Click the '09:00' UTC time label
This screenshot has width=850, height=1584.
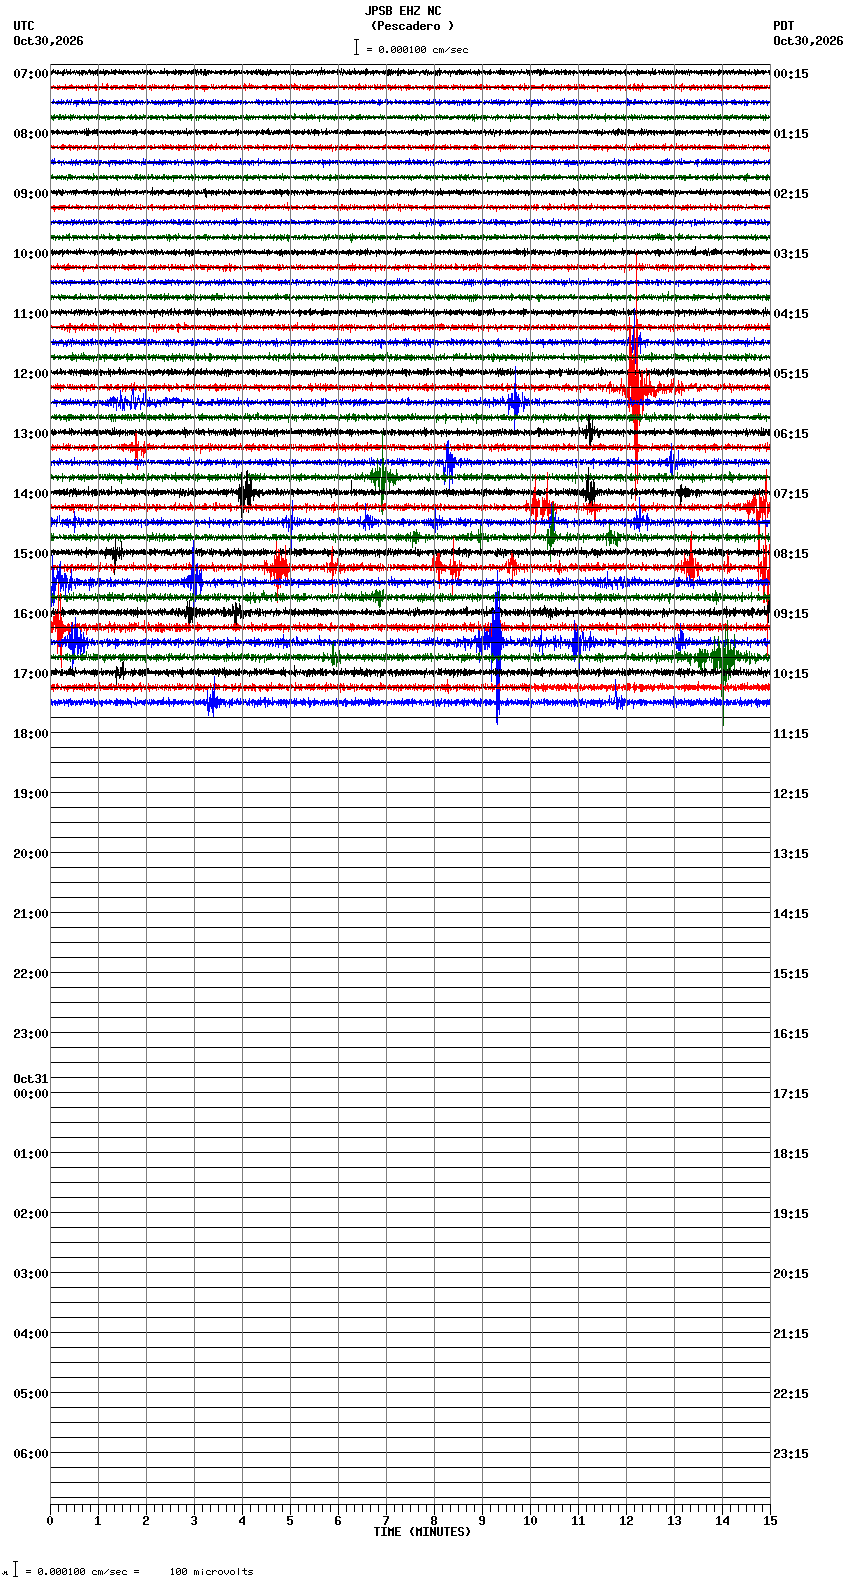[x=31, y=194]
